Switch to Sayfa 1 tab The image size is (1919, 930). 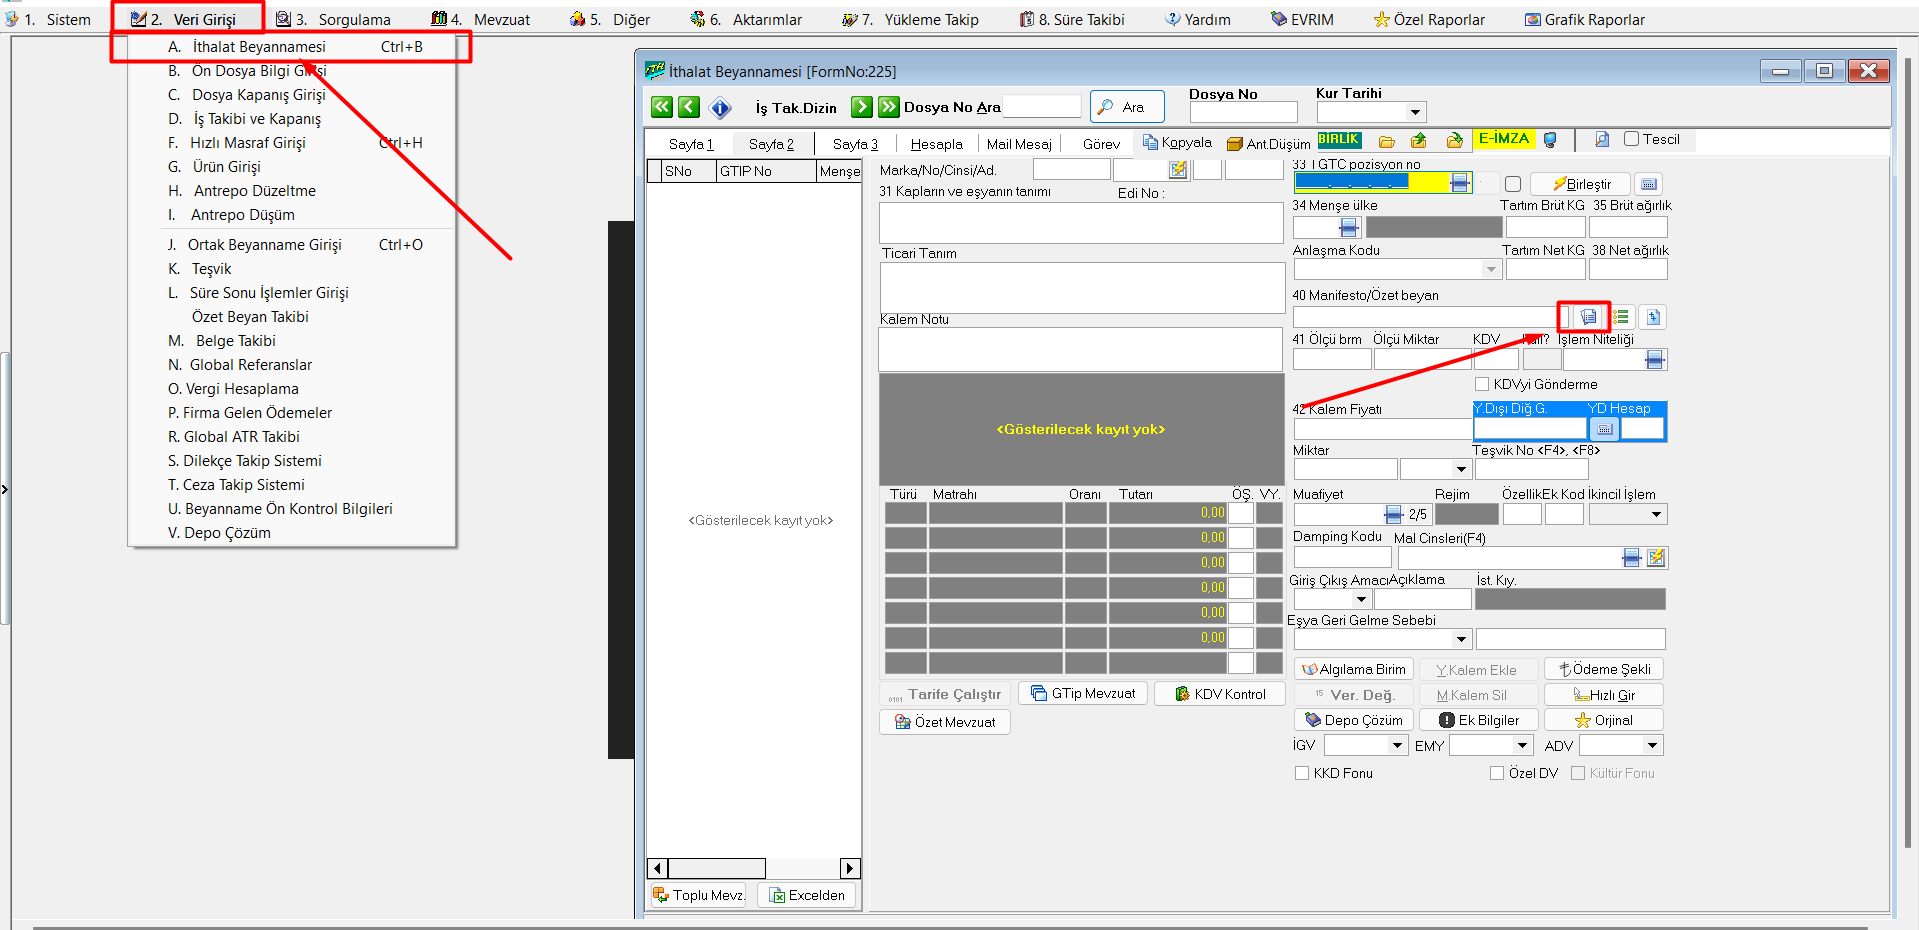[x=690, y=144]
